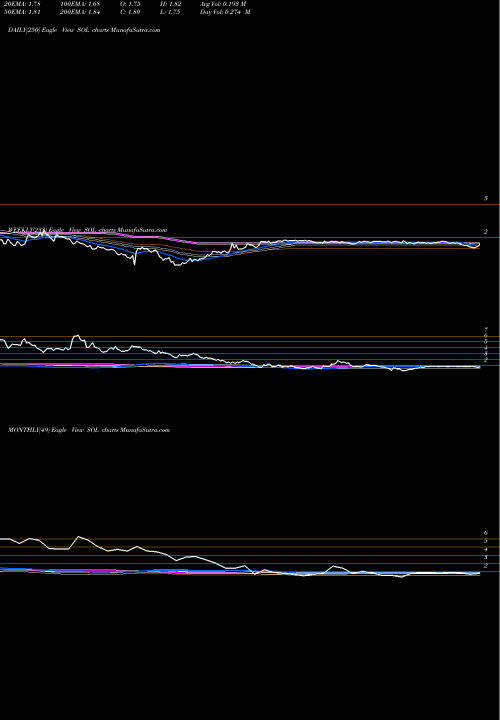
Task: Click the low price L: 1.75
Action: click(x=172, y=12)
